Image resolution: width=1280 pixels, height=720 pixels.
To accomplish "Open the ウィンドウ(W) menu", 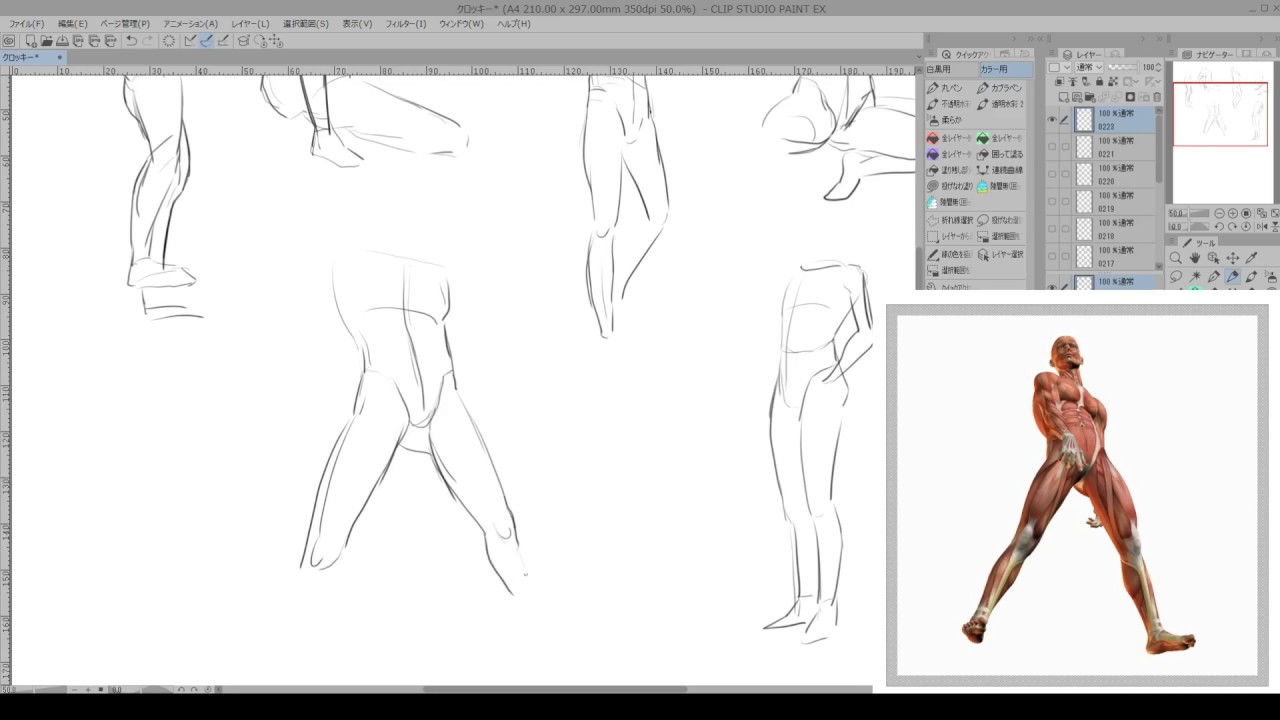I will pos(461,24).
